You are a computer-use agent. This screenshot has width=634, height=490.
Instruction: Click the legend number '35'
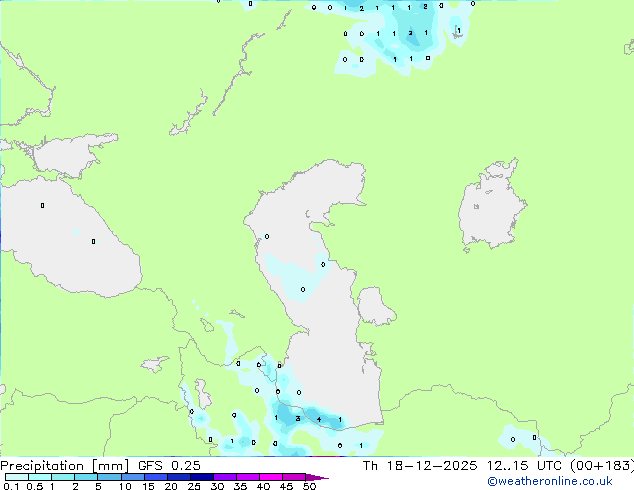pos(240,486)
